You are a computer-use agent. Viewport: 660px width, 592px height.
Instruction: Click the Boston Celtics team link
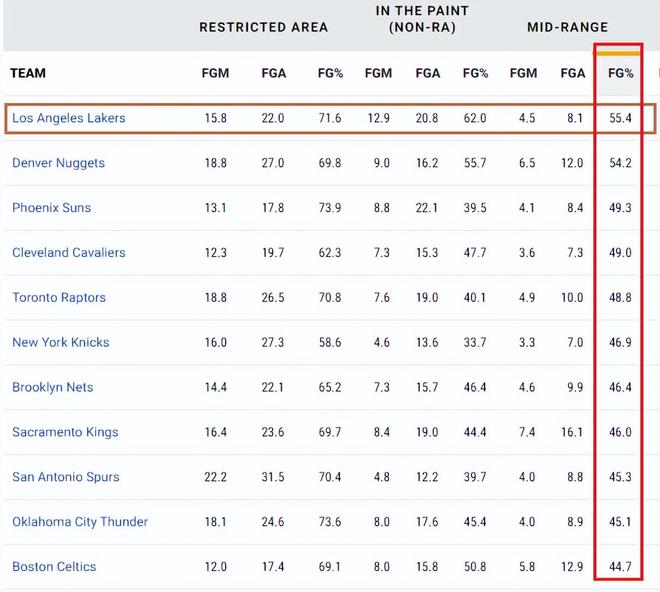pos(54,567)
